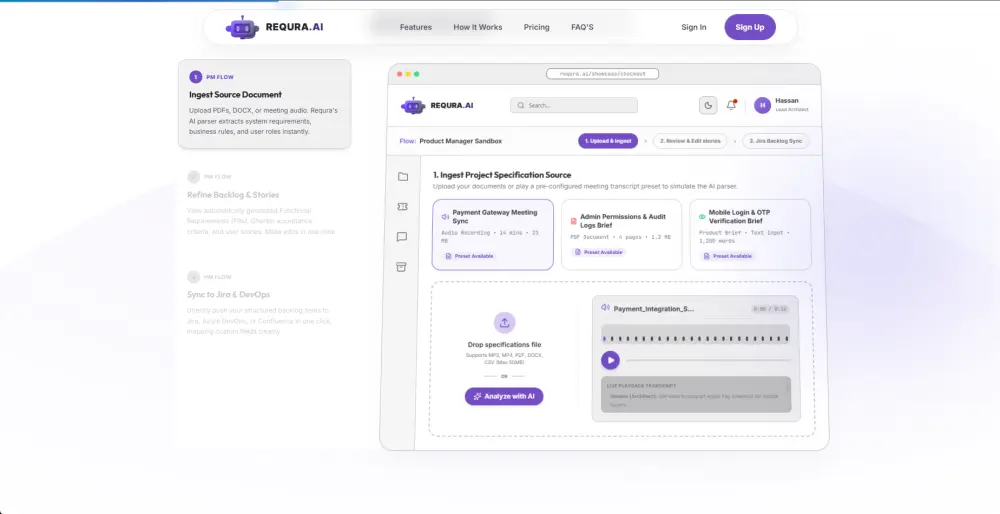Select the Payment Gateway Meeting Sync preset card

[x=493, y=235]
